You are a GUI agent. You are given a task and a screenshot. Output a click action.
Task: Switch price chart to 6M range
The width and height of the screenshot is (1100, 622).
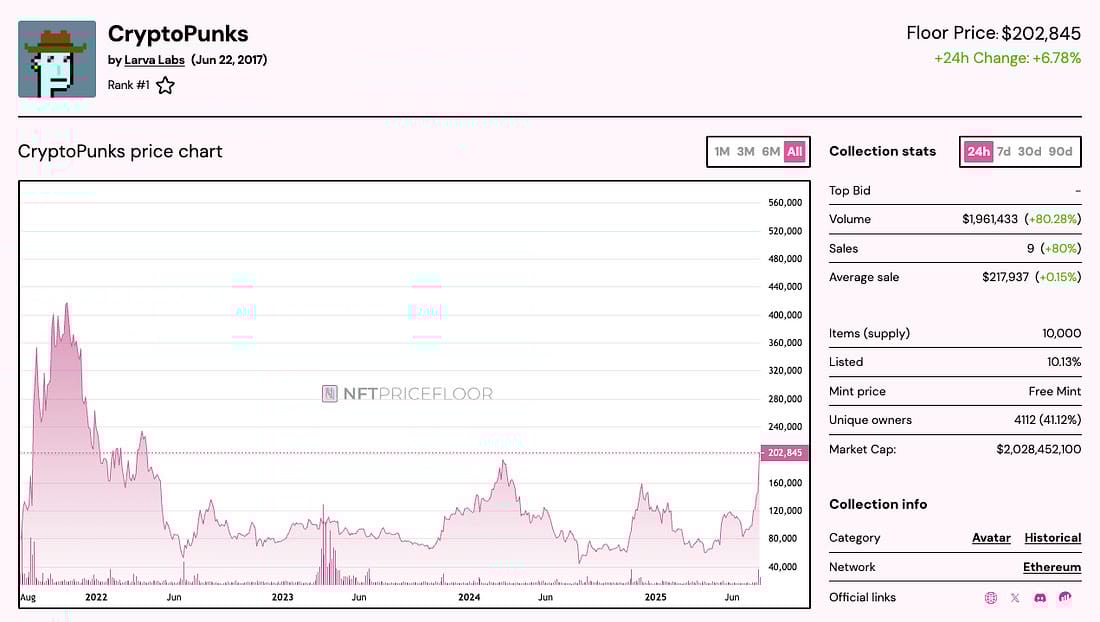click(770, 151)
